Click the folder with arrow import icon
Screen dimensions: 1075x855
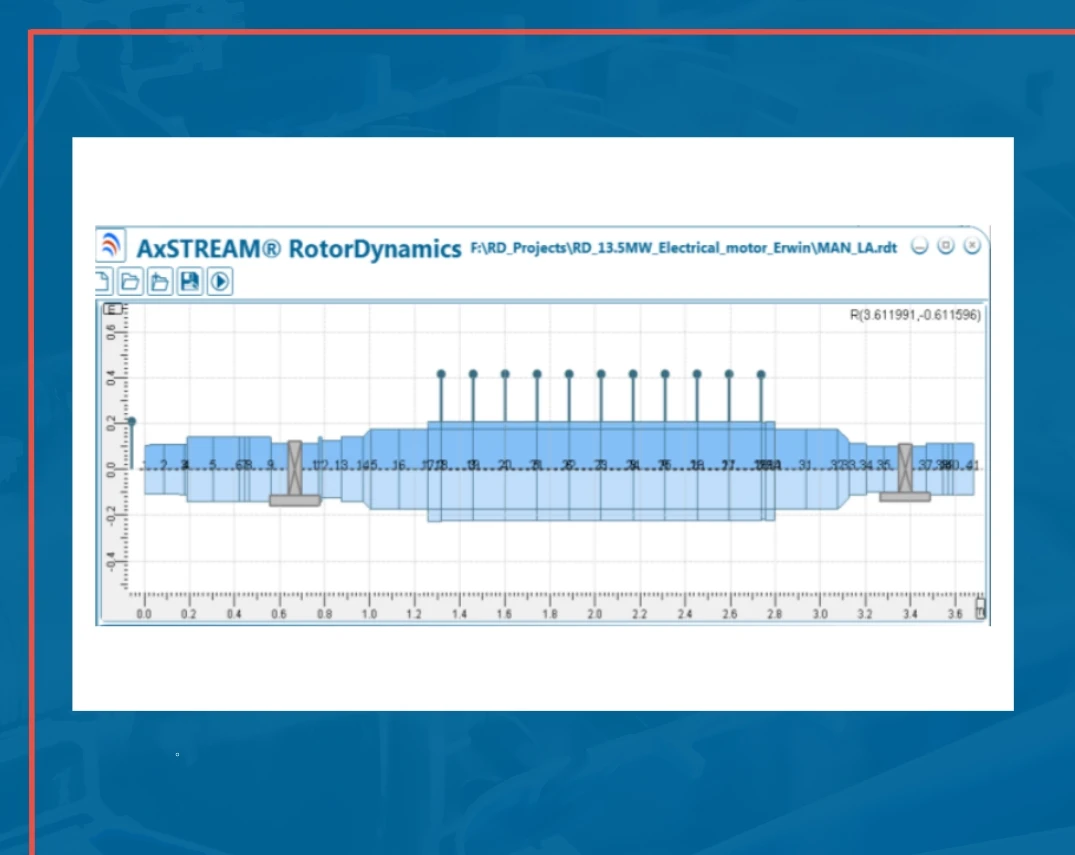(x=160, y=281)
